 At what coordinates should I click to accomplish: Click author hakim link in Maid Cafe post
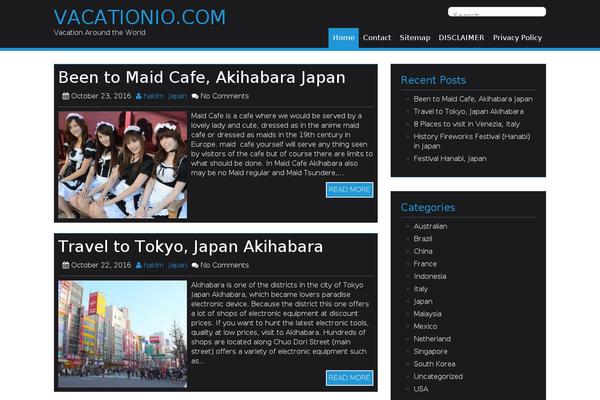point(153,96)
